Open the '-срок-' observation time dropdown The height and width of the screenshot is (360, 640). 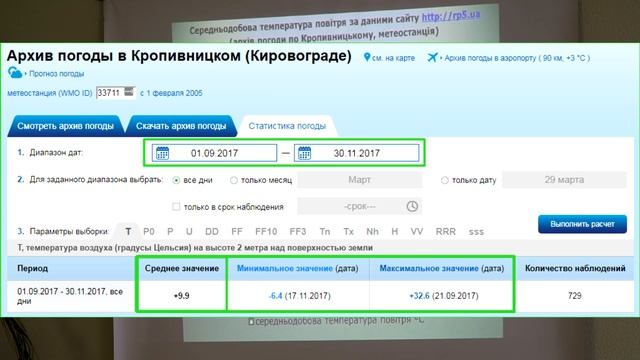pos(360,206)
